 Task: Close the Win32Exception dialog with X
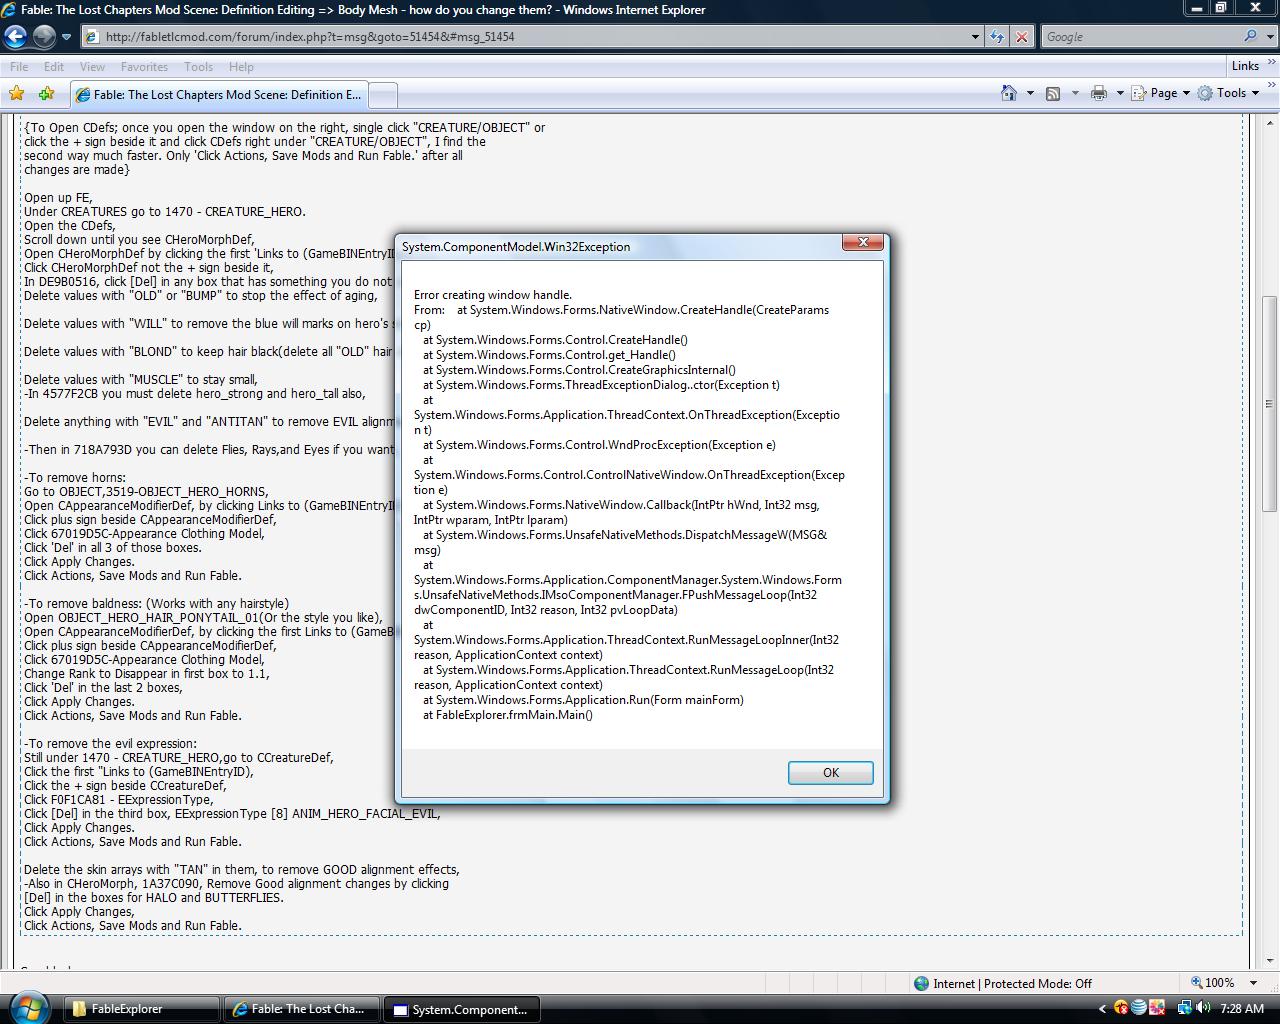862,243
